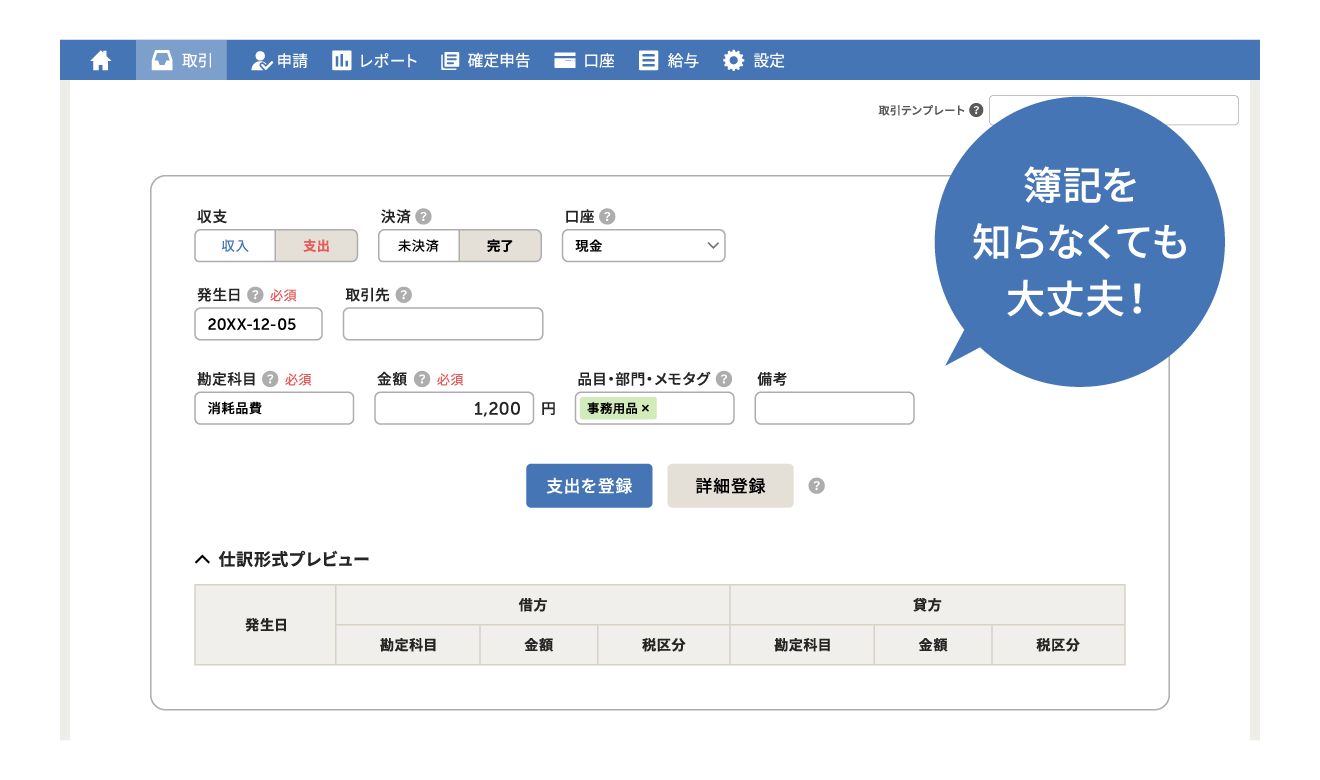Click 勘定科目 header under 借方

click(408, 645)
